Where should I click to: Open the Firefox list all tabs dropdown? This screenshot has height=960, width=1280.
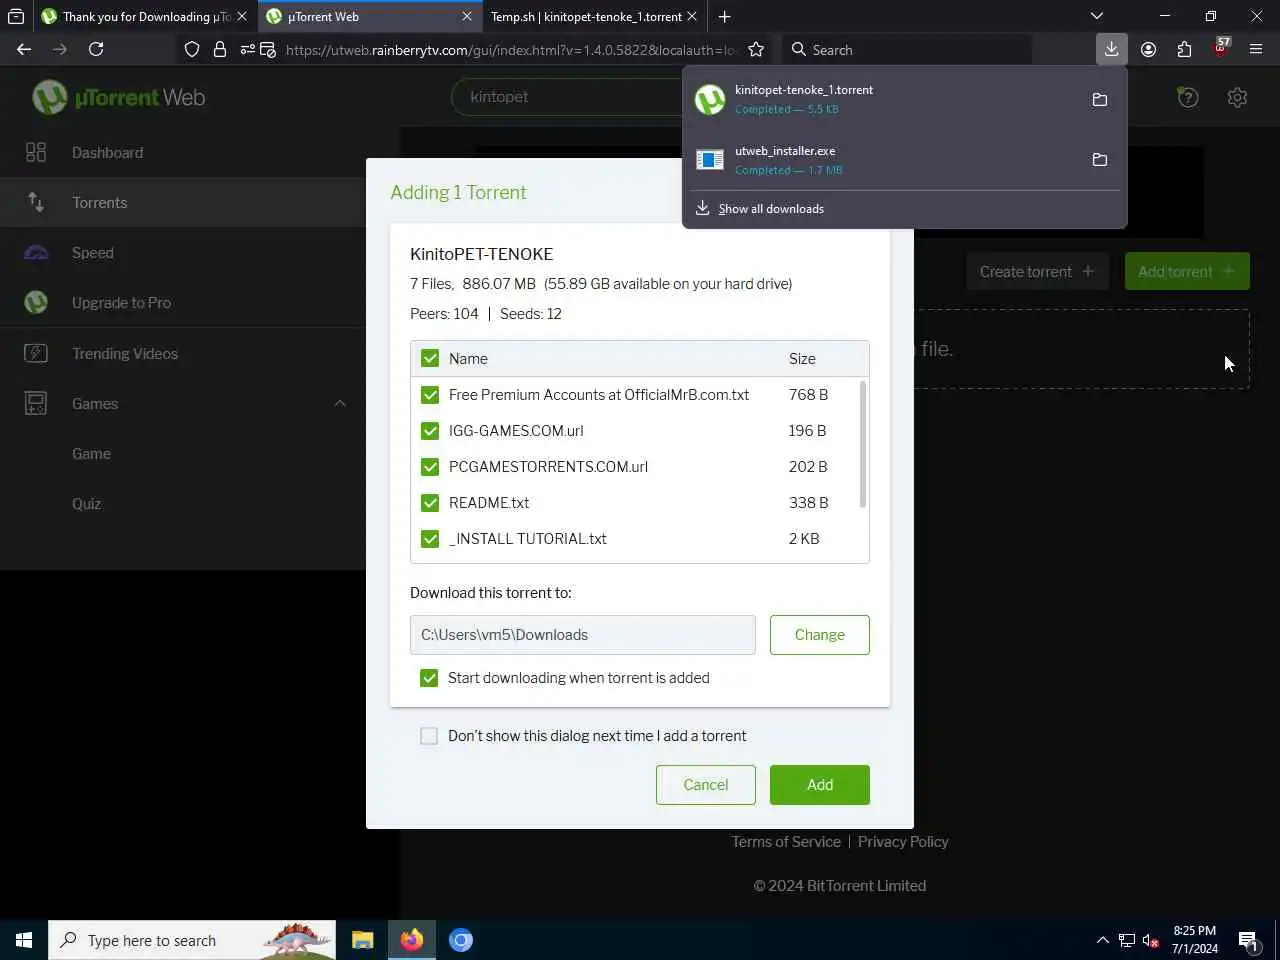coord(1097,16)
